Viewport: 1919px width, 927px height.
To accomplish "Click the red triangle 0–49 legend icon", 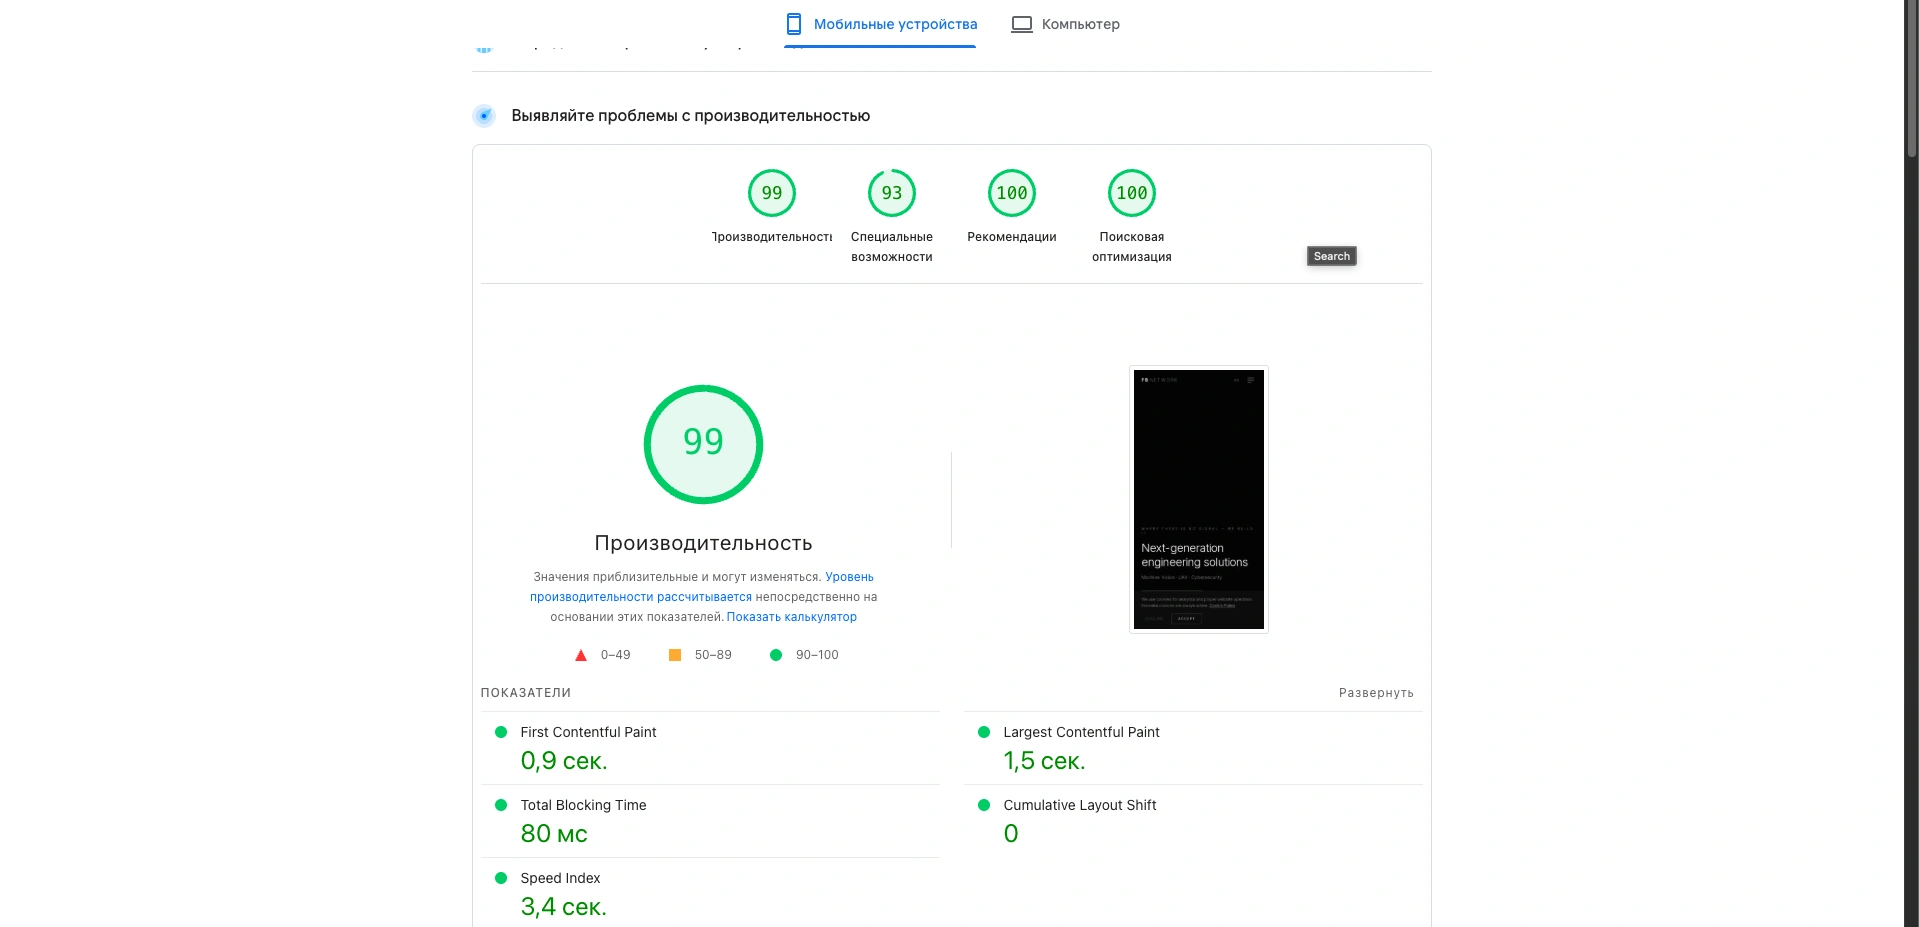I will pos(581,655).
